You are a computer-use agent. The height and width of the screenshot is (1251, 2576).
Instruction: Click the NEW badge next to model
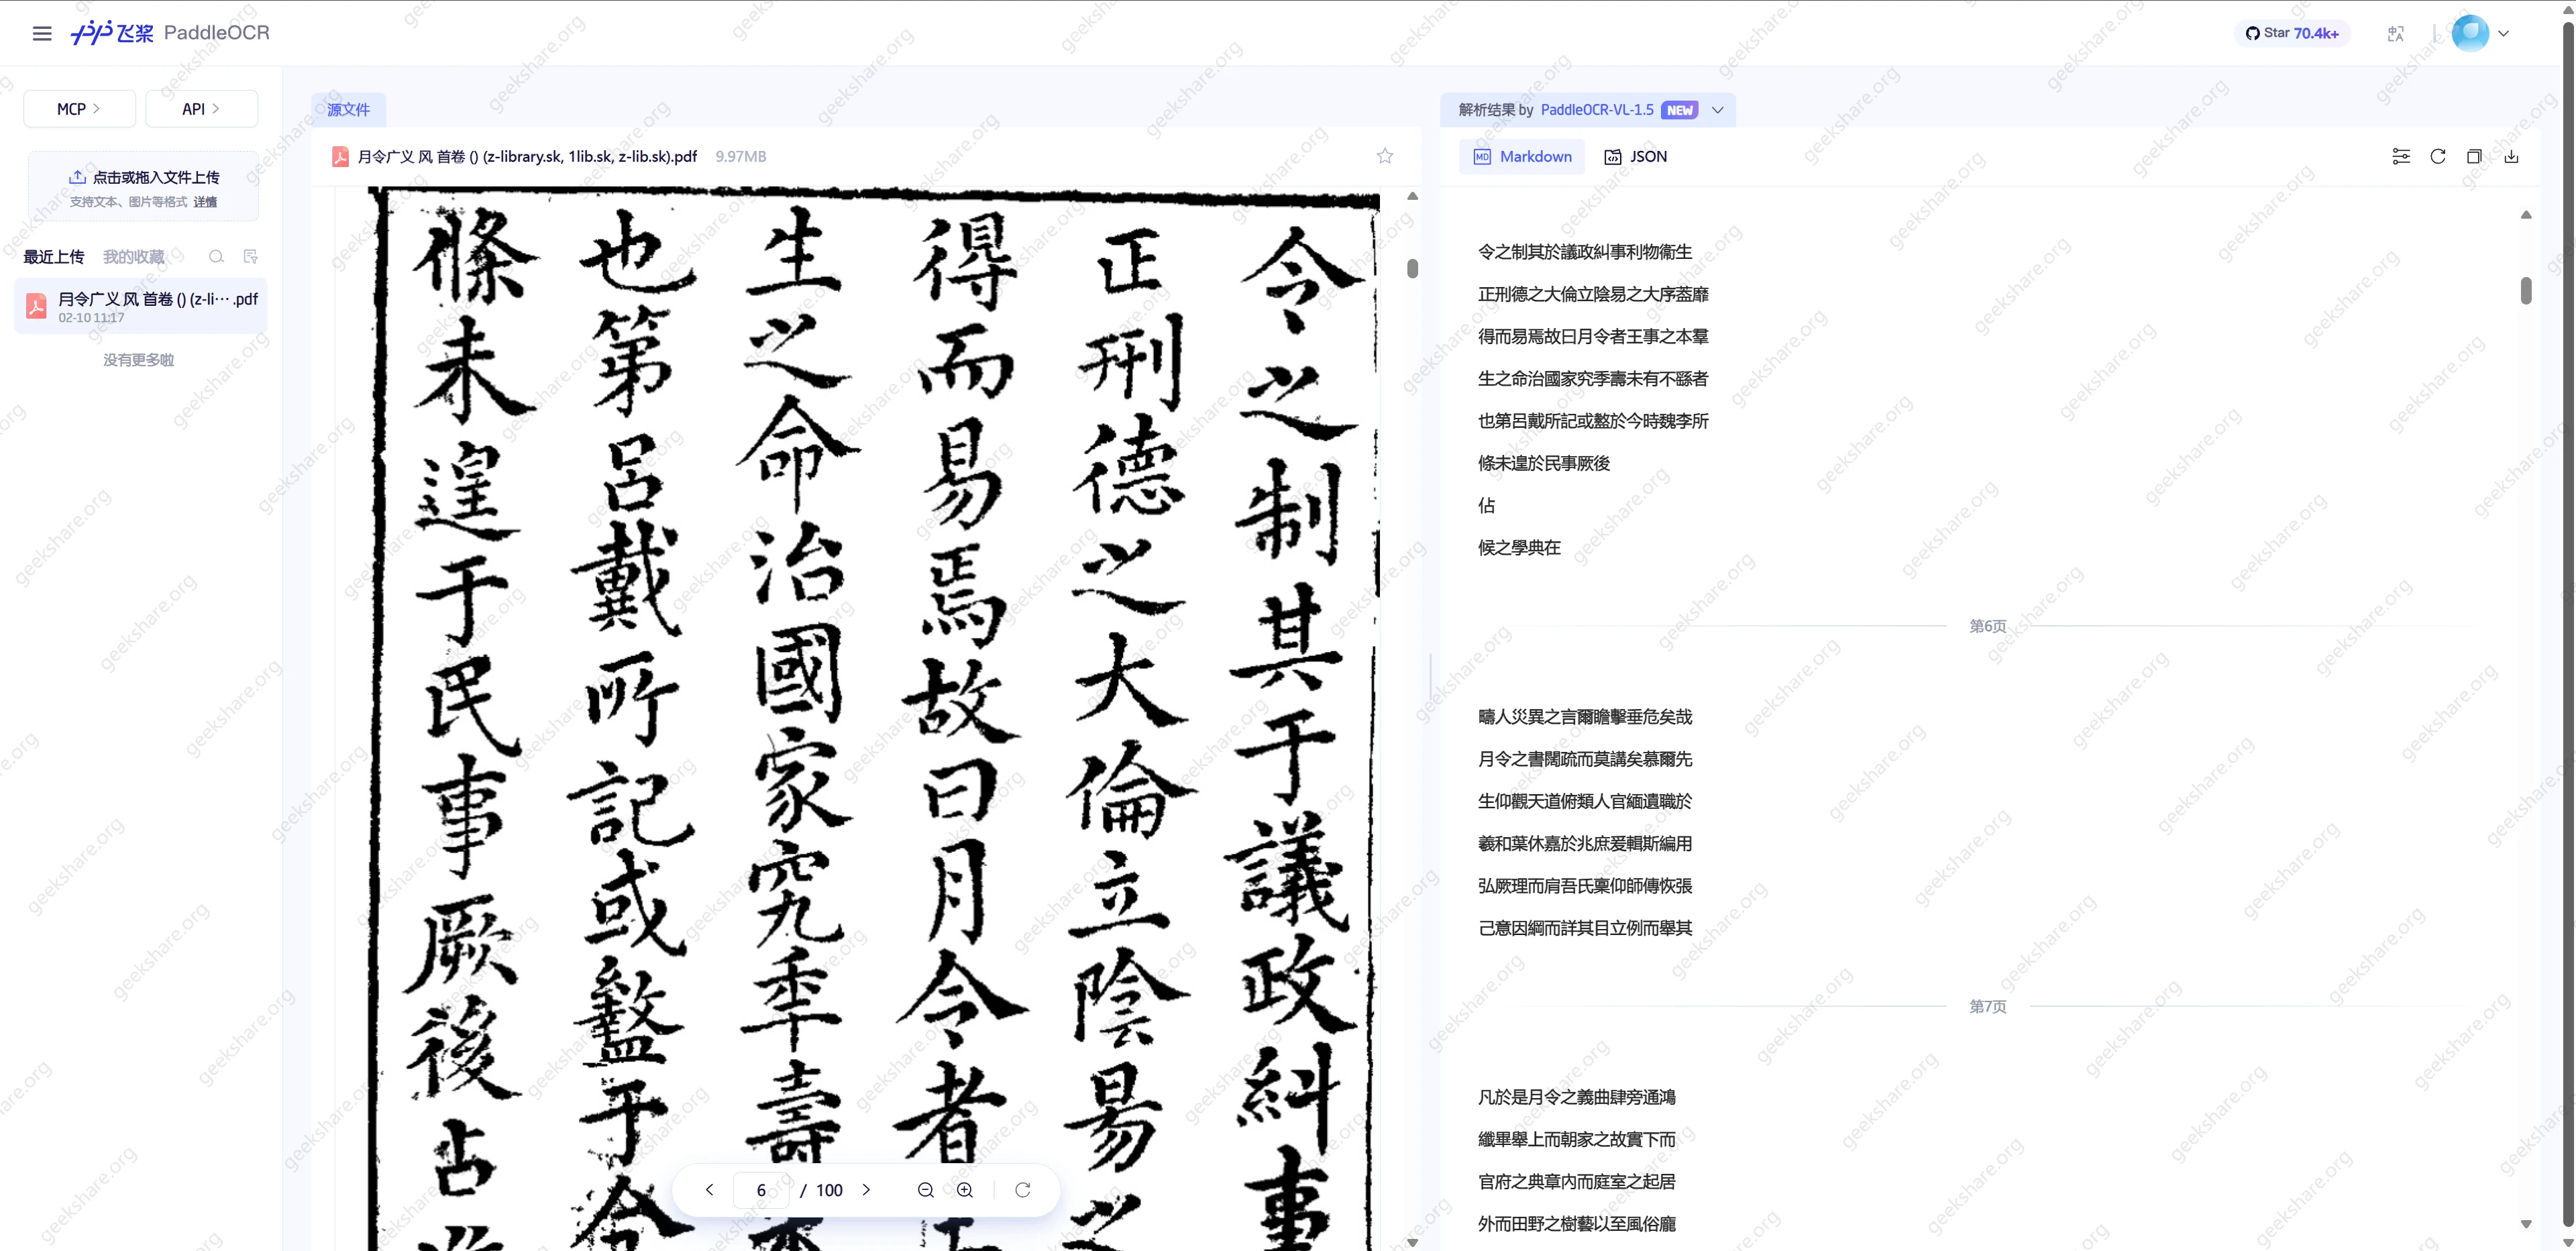(x=1680, y=110)
